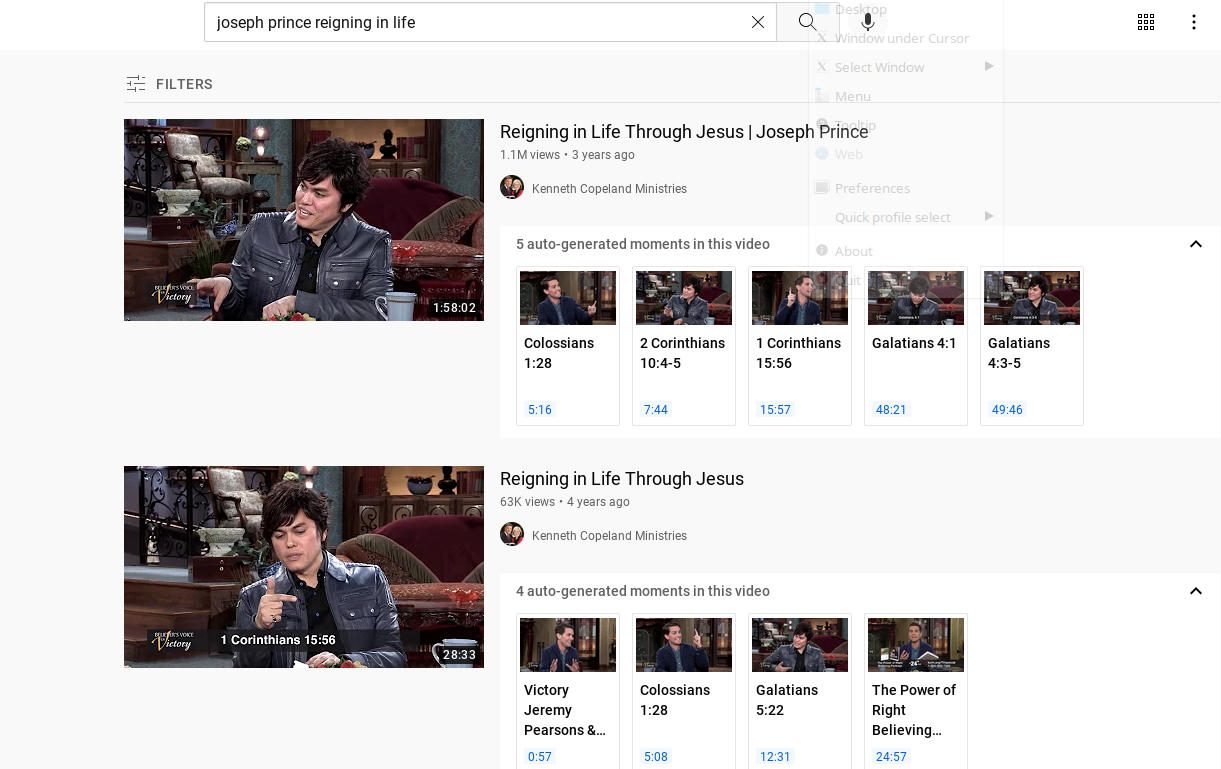This screenshot has height=769, width=1221.
Task: Jump to Colossians 1:28 moment at 5:08
Action: 684,691
